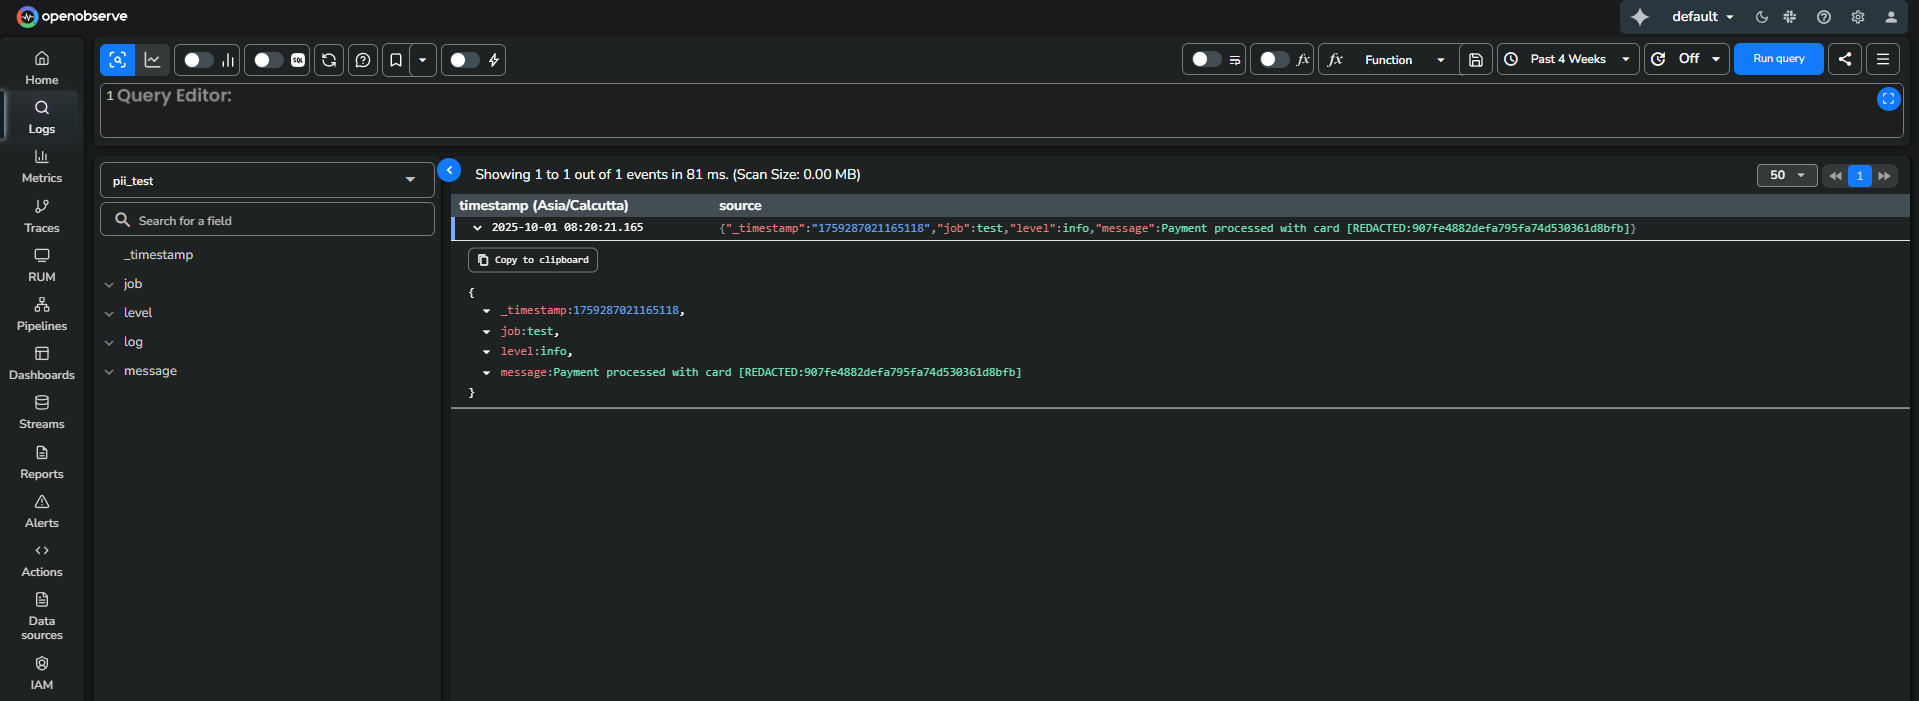This screenshot has width=1919, height=701.
Task: Select the _timestamp field in list
Action: (158, 255)
